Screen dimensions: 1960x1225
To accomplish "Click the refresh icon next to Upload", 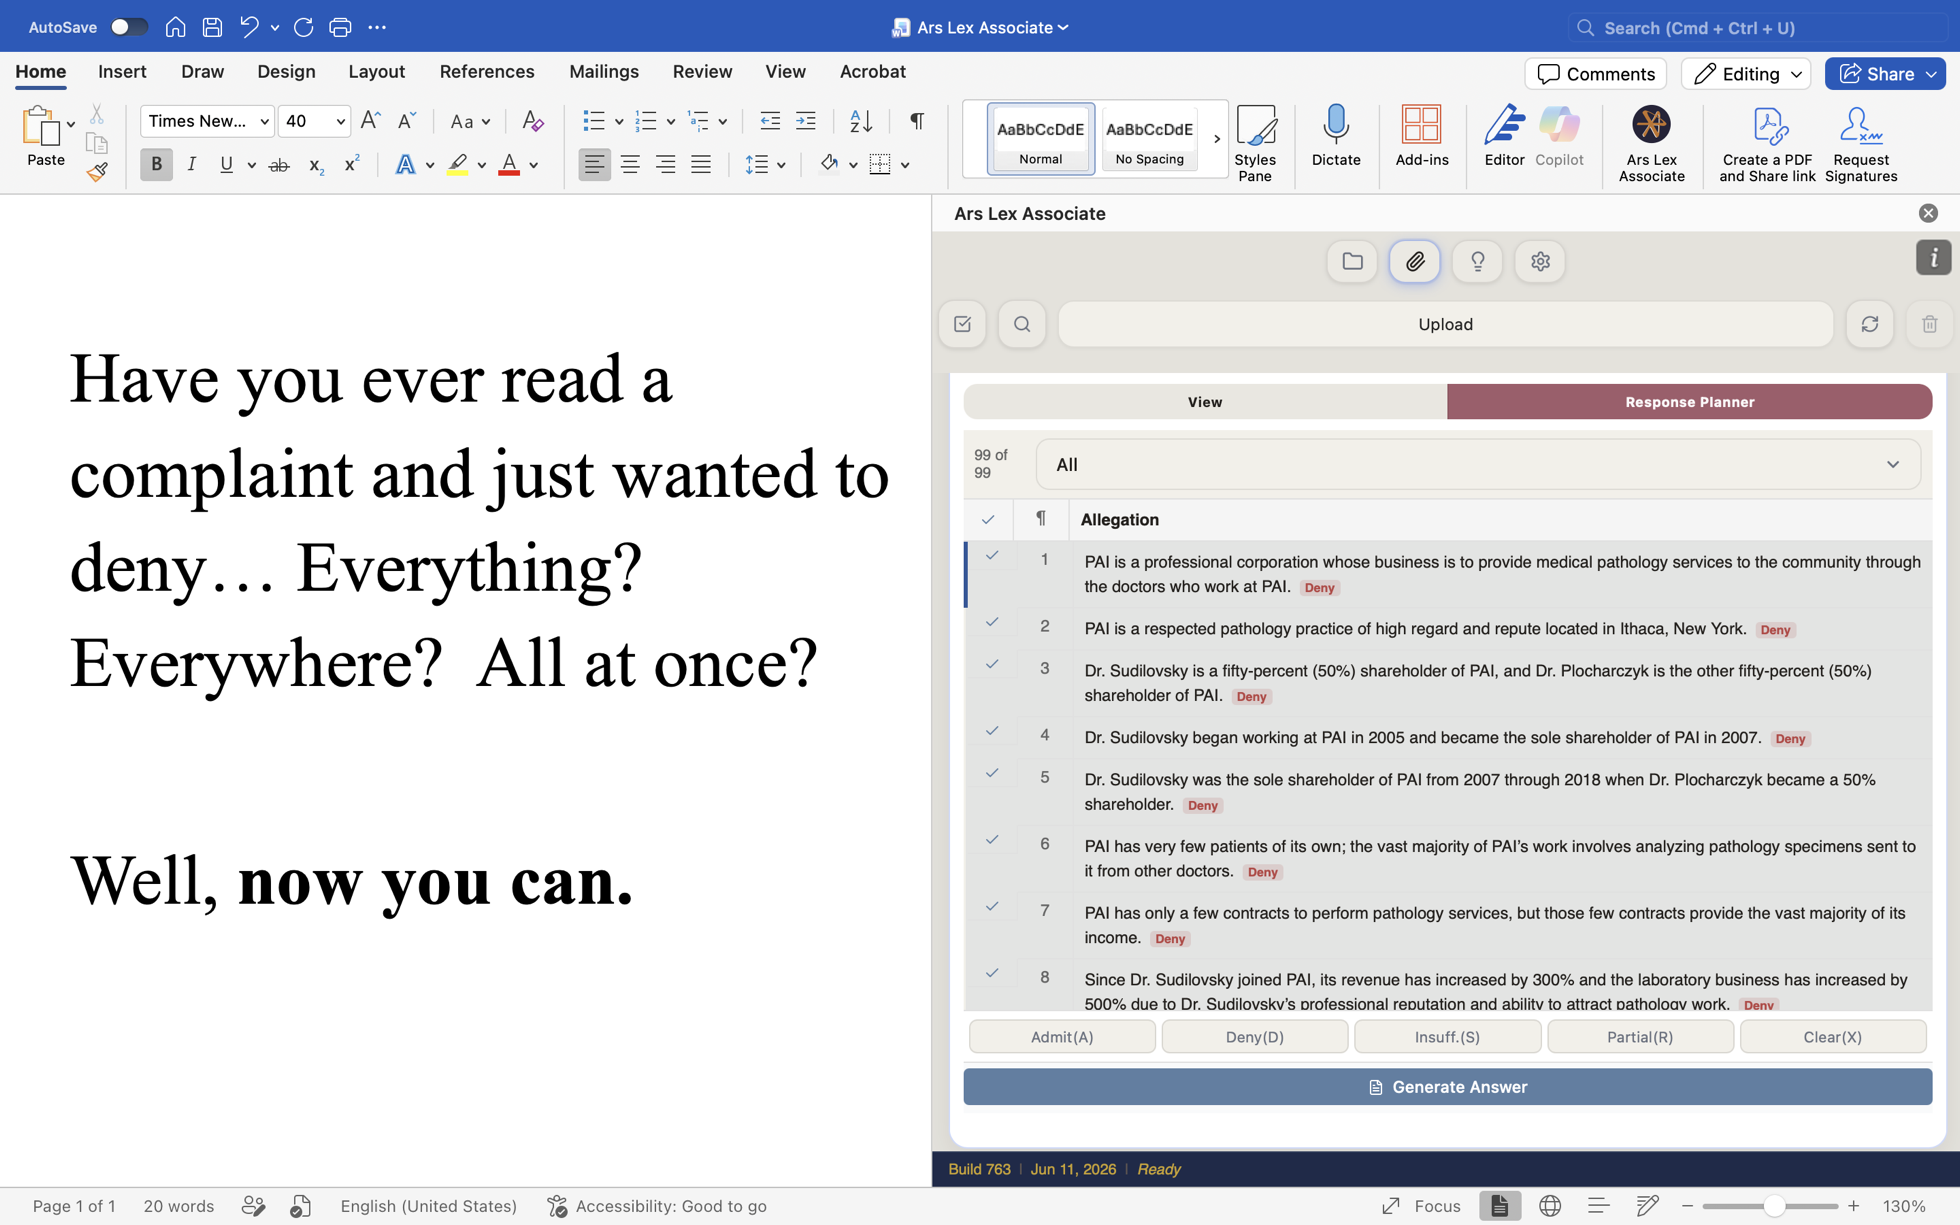I will click(1869, 324).
